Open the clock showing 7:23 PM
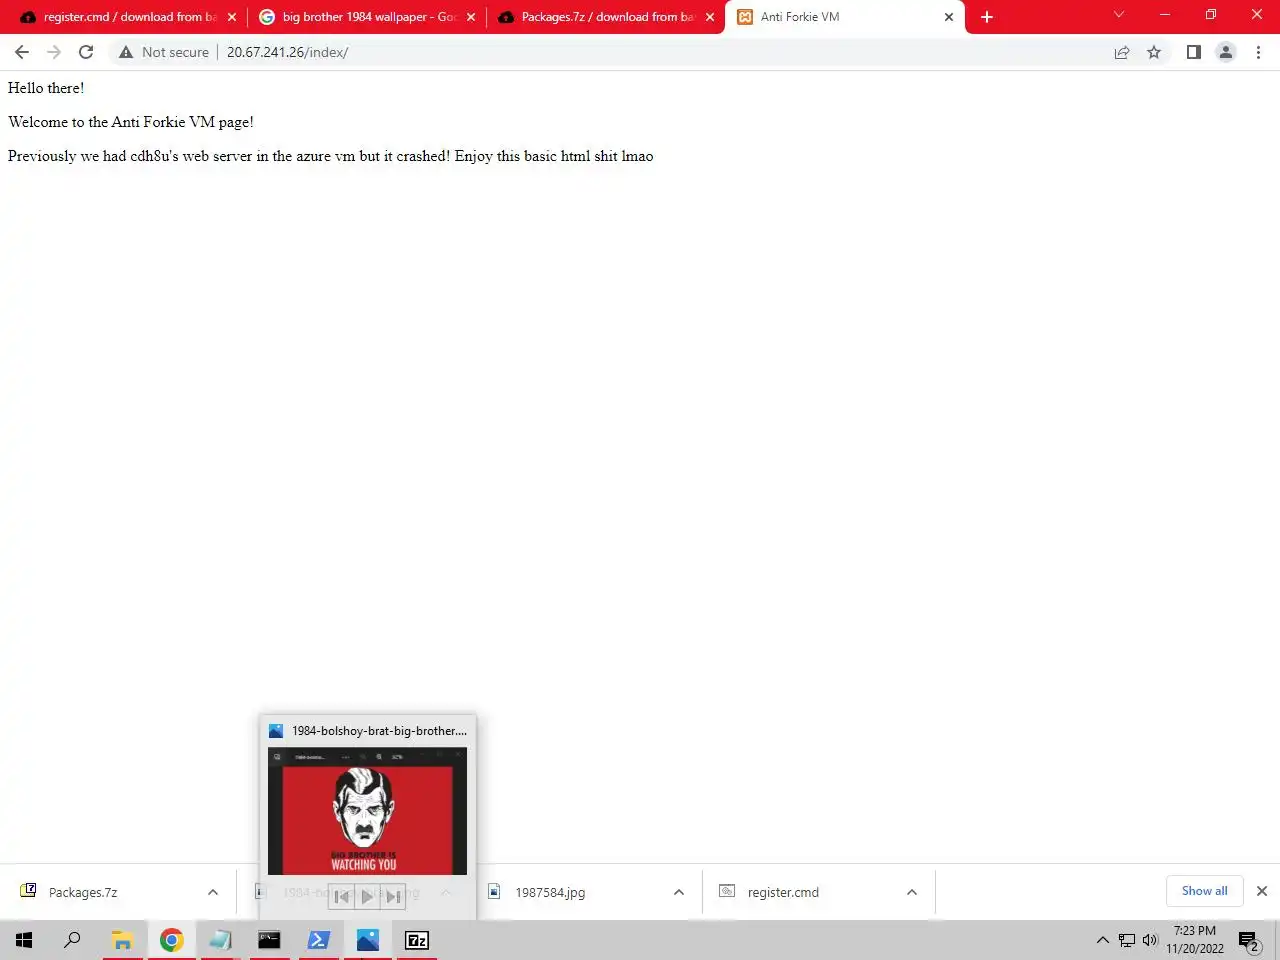The height and width of the screenshot is (960, 1280). 1195,940
